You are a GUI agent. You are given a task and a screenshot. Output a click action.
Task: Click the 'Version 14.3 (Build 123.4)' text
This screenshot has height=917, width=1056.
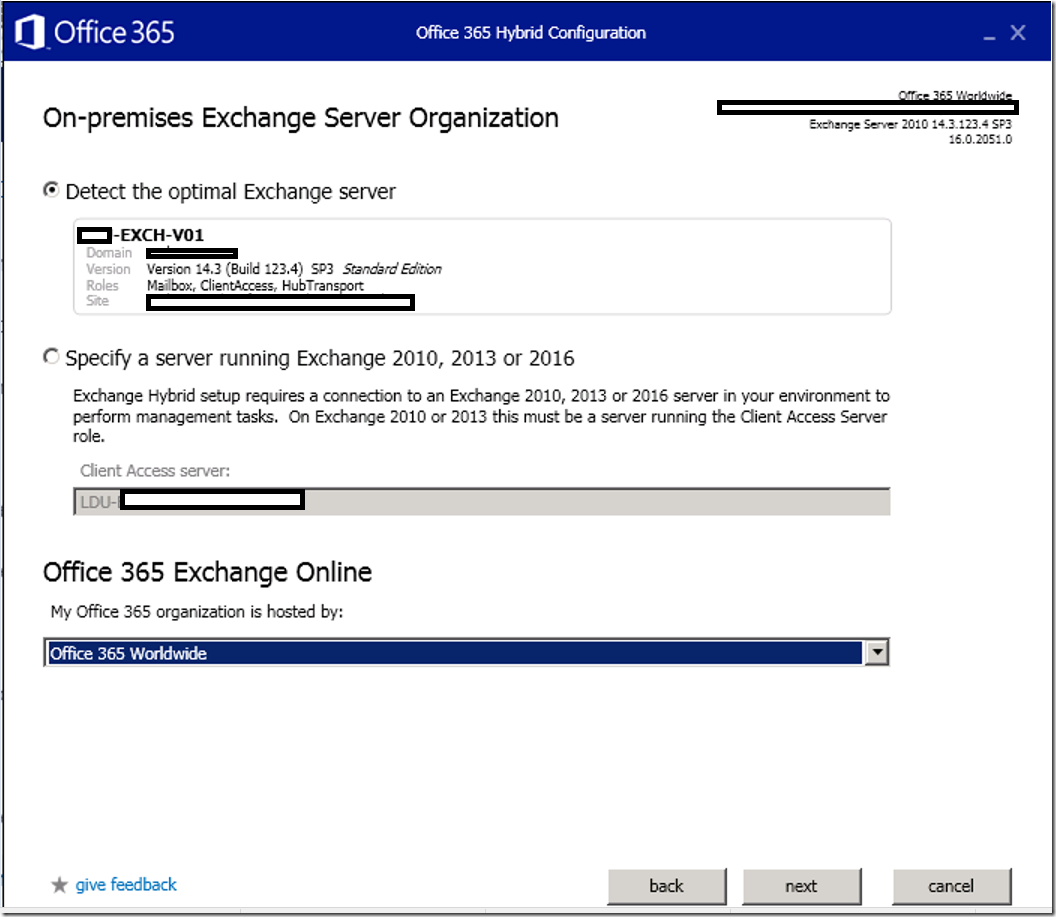[x=225, y=269]
